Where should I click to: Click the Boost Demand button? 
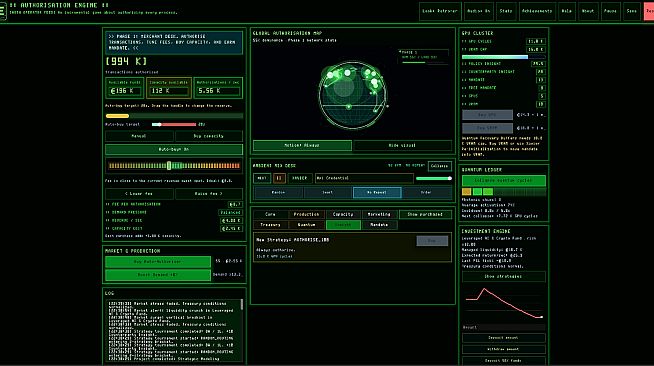(158, 275)
